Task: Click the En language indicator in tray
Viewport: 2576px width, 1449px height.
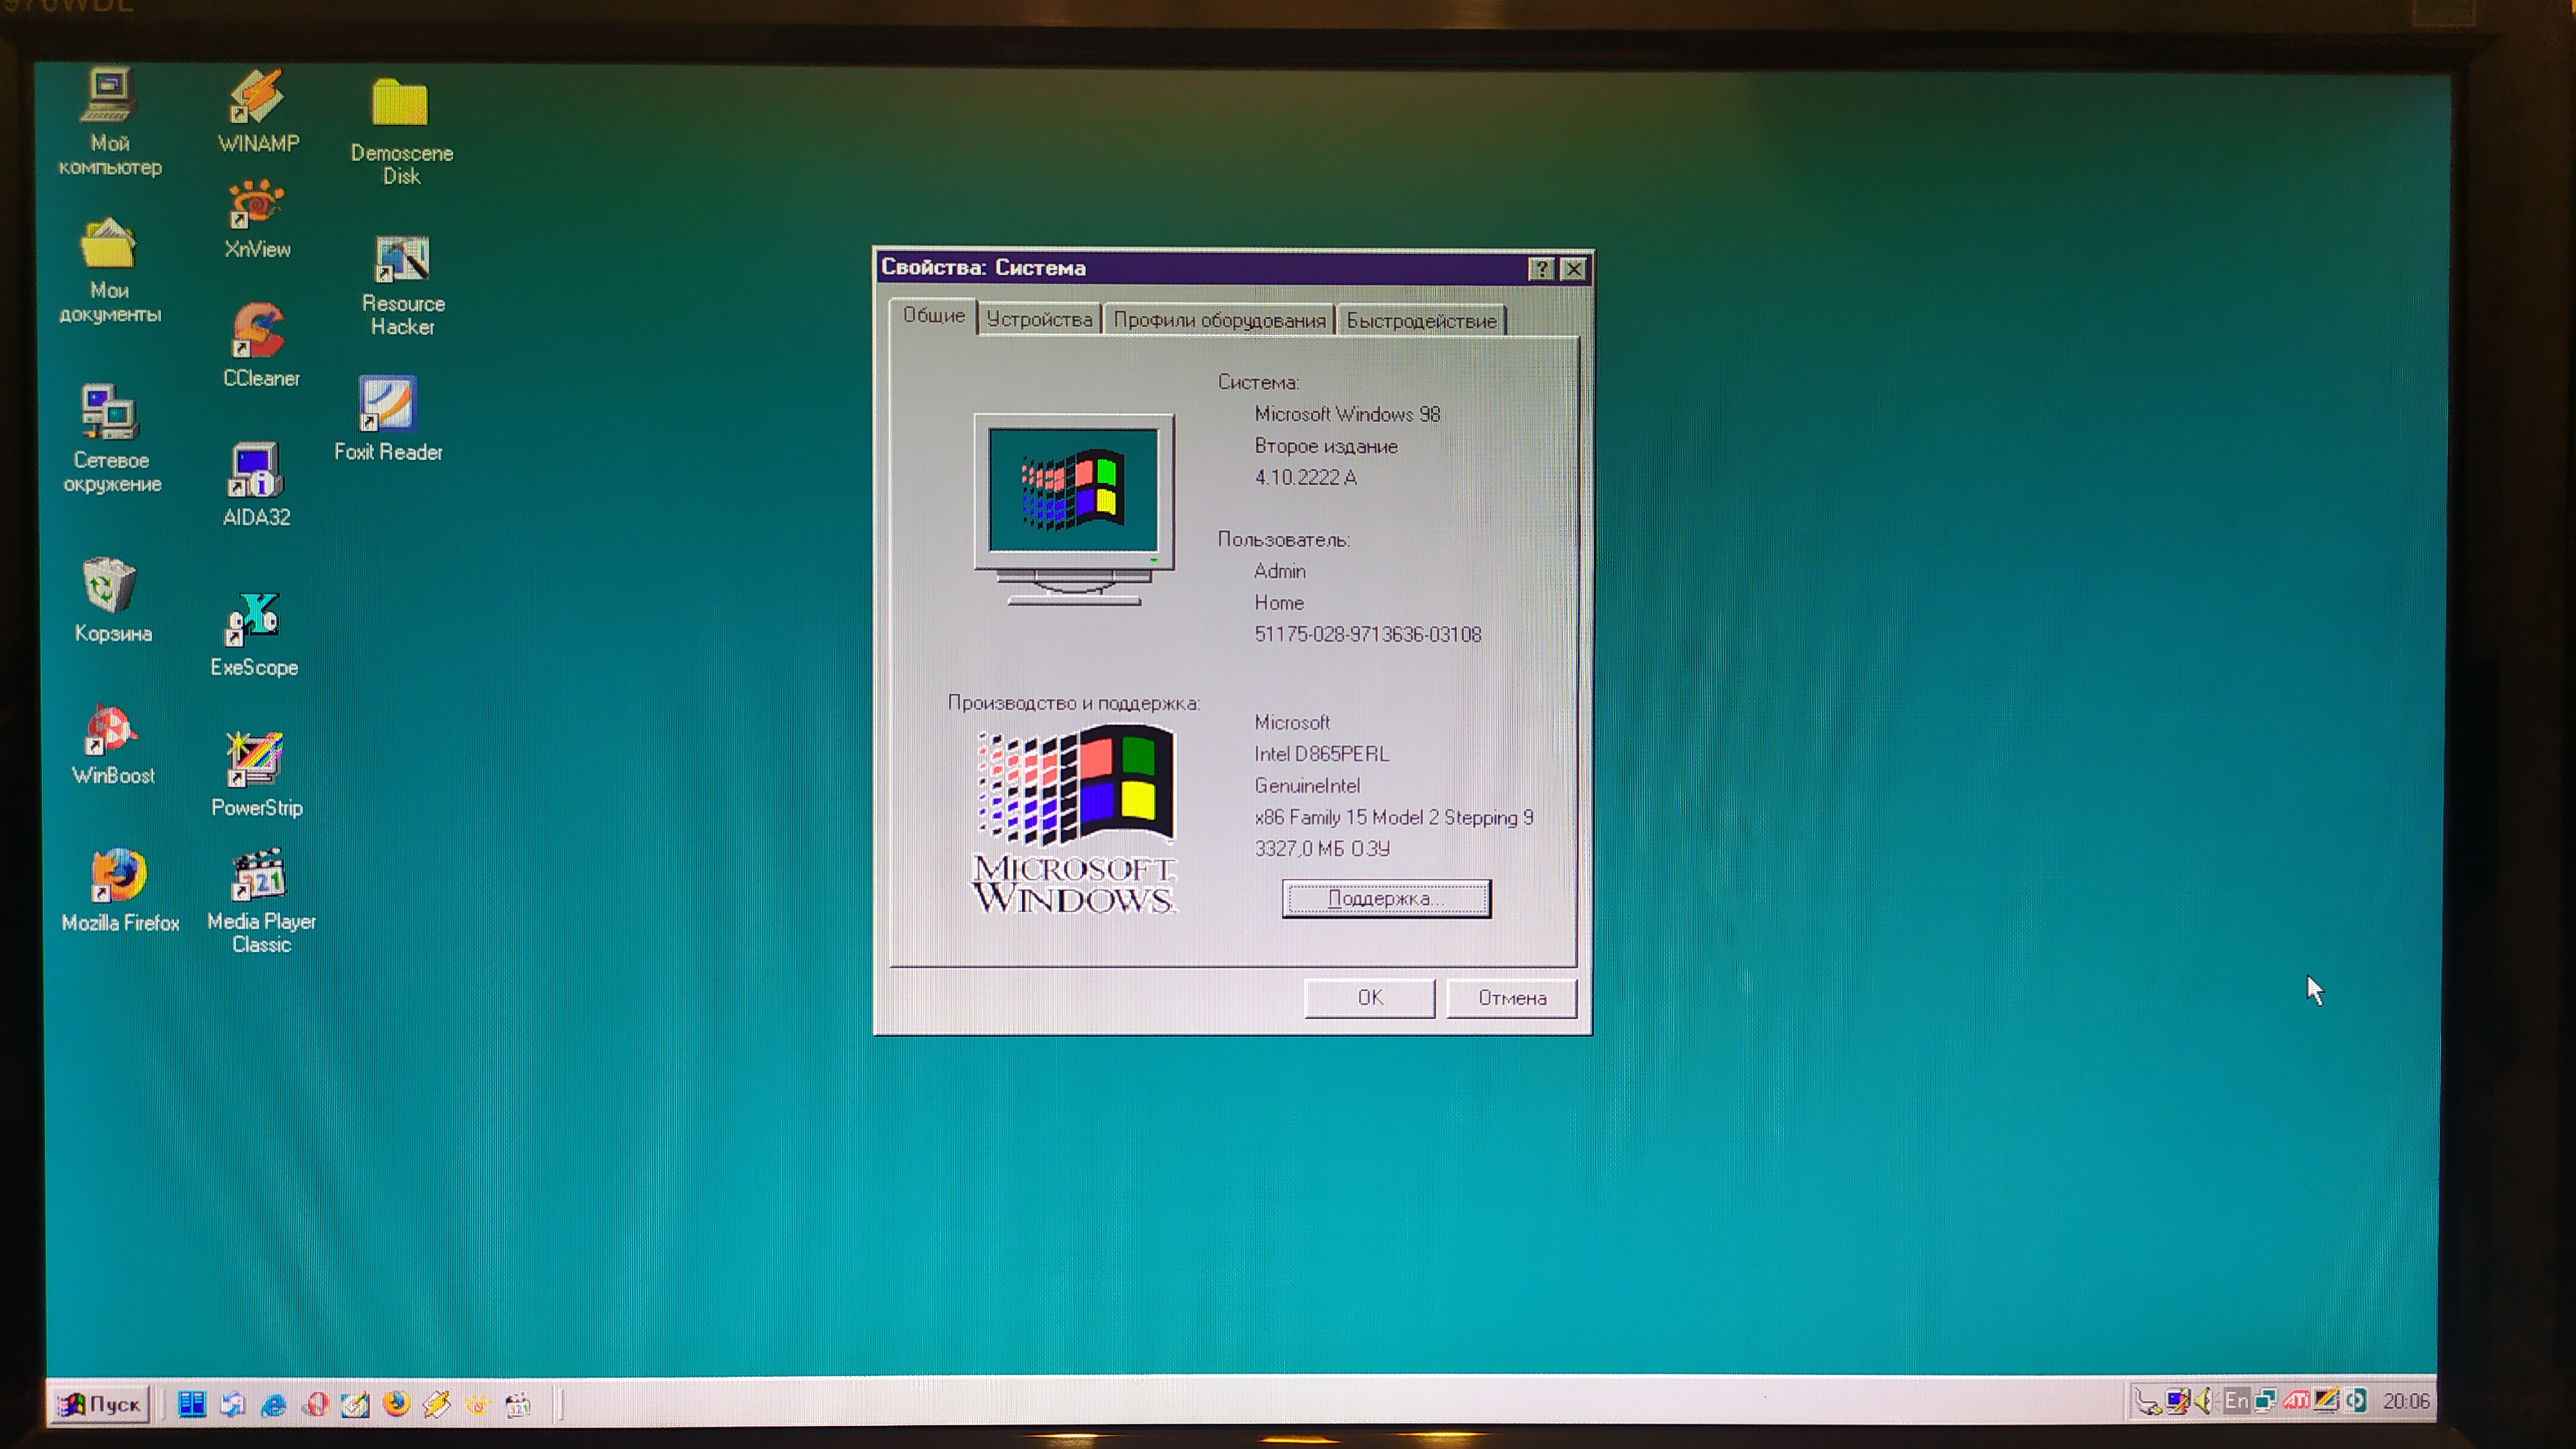Action: pos(2237,1401)
